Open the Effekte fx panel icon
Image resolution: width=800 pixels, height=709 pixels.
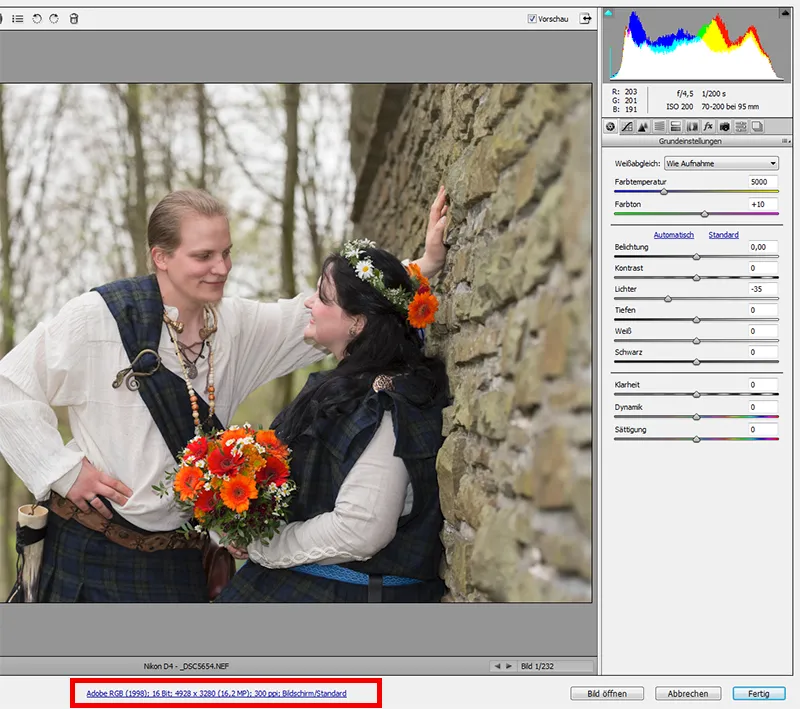tap(707, 126)
